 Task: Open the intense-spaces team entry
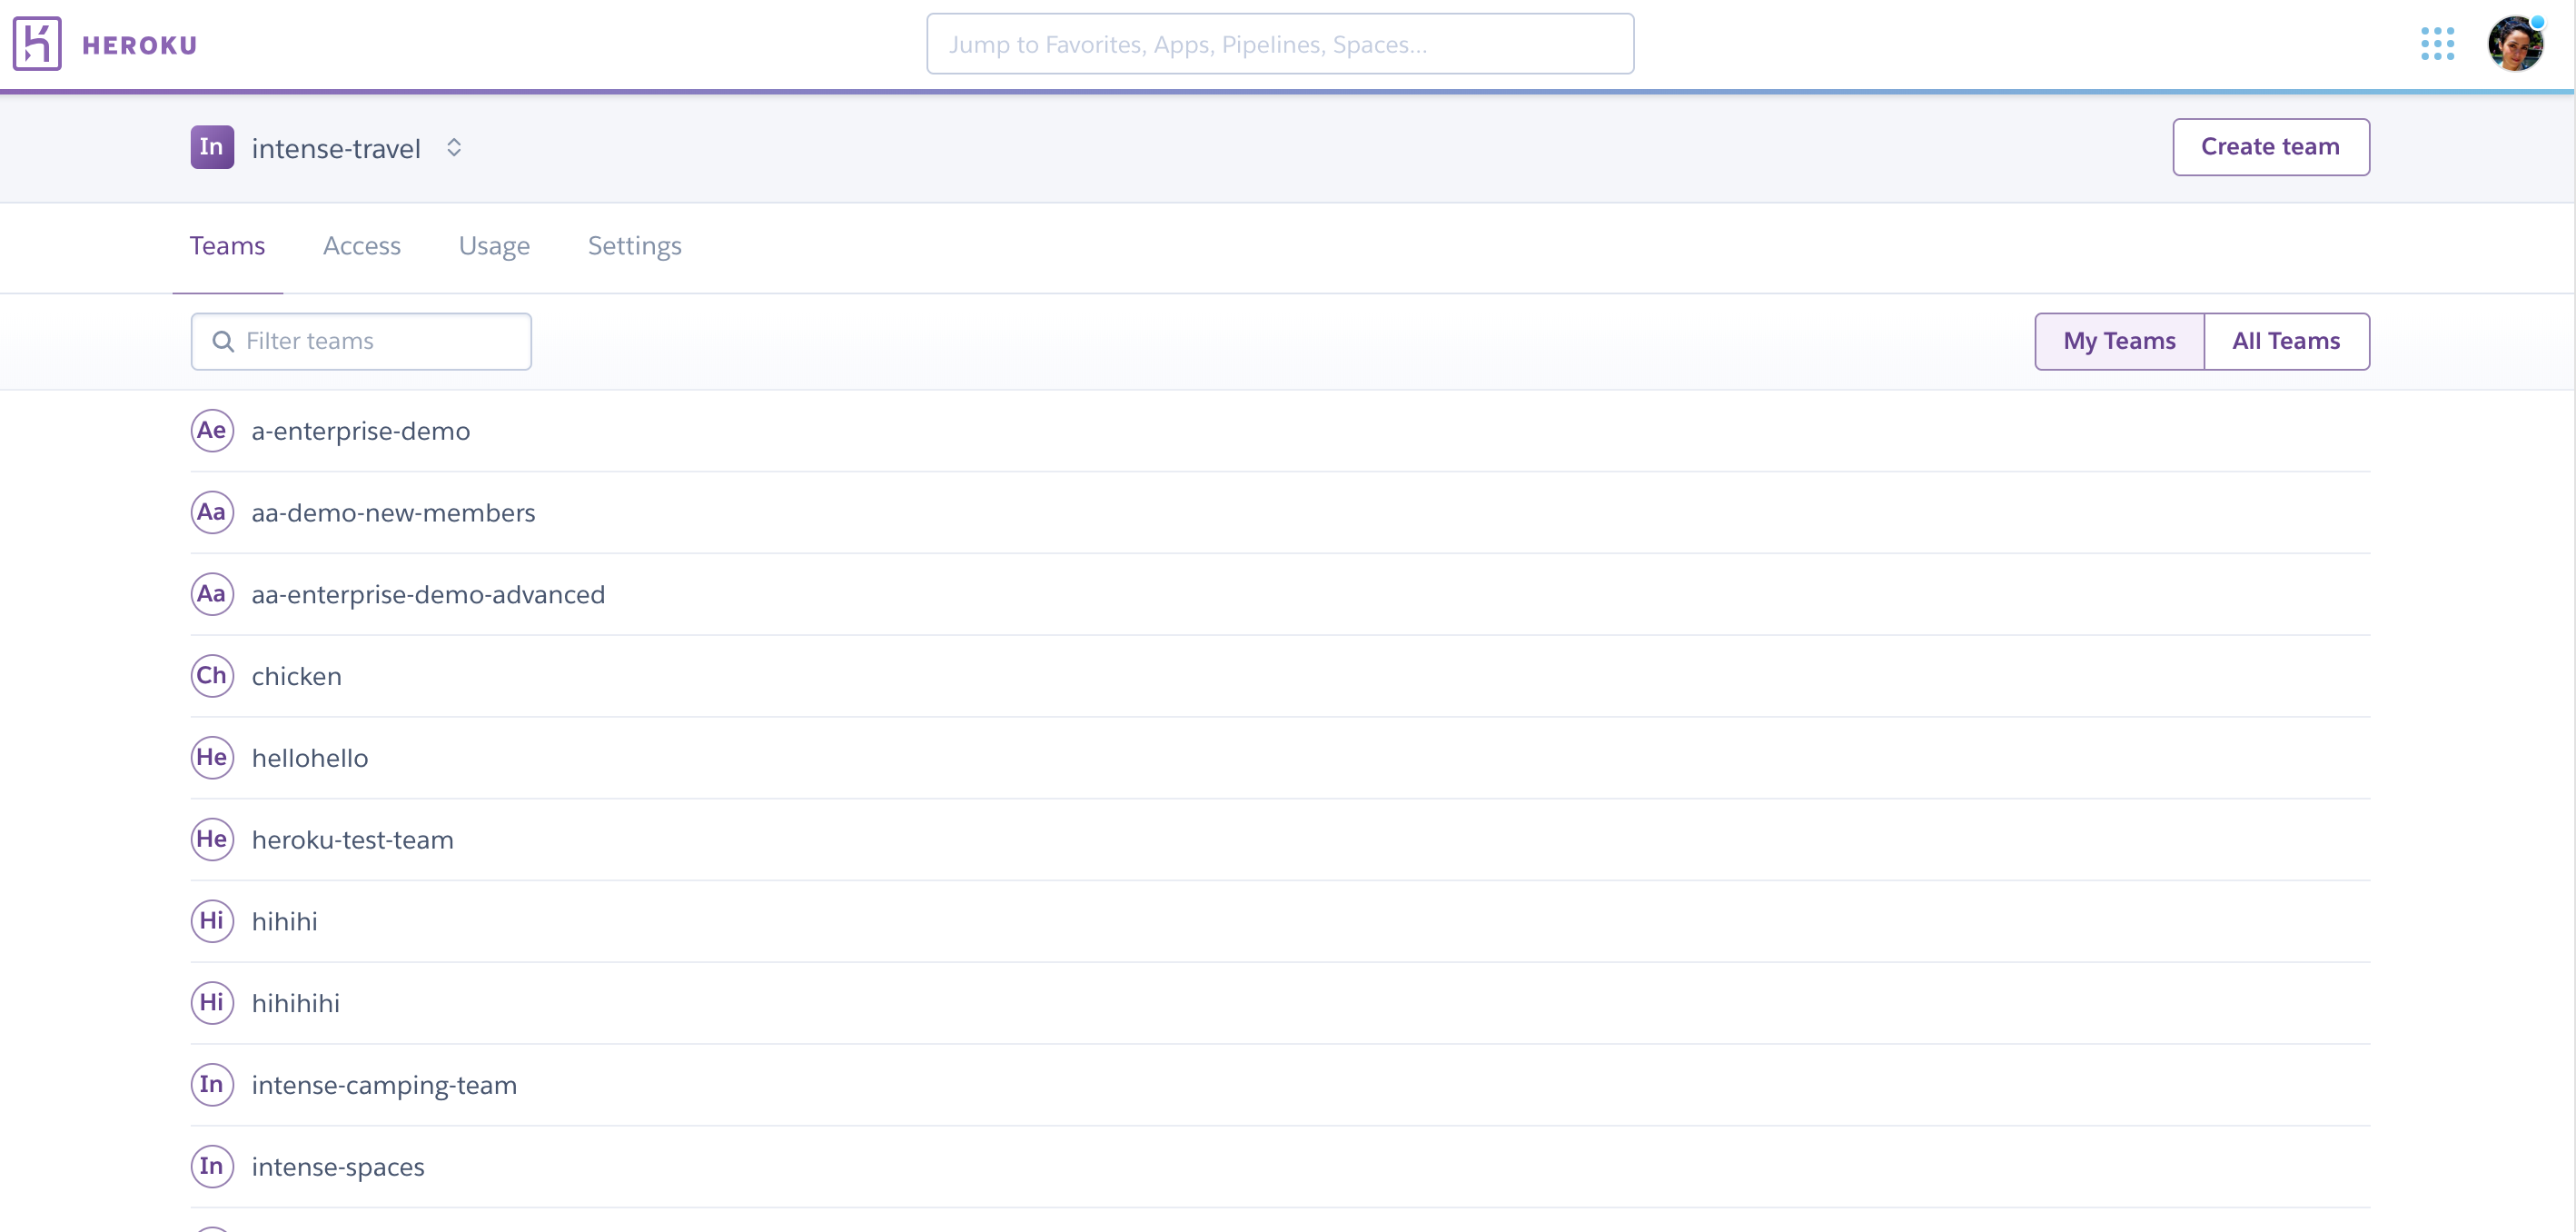(337, 1167)
